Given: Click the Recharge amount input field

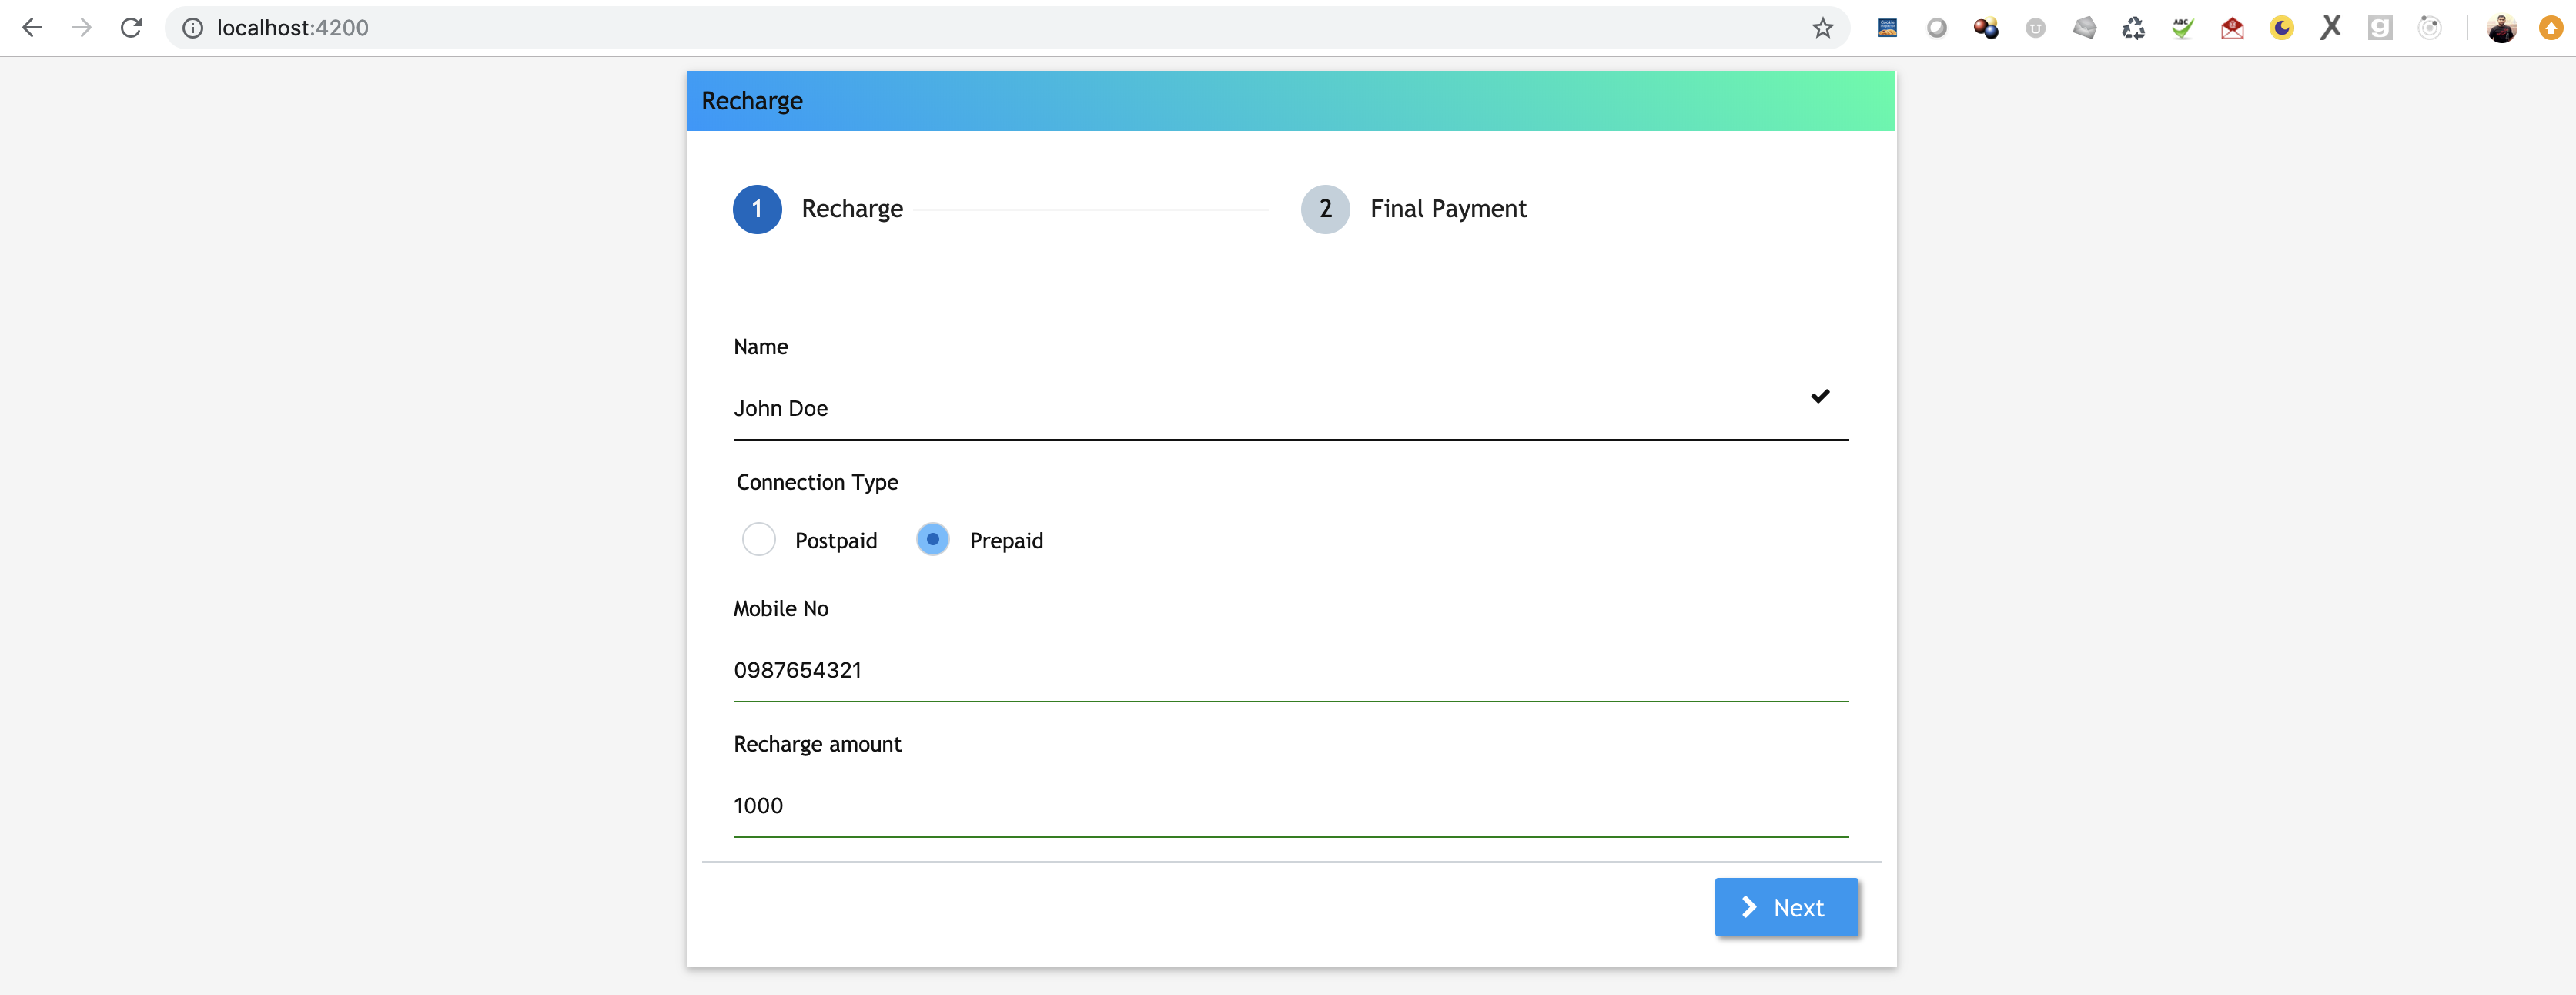Looking at the screenshot, I should coord(1290,806).
